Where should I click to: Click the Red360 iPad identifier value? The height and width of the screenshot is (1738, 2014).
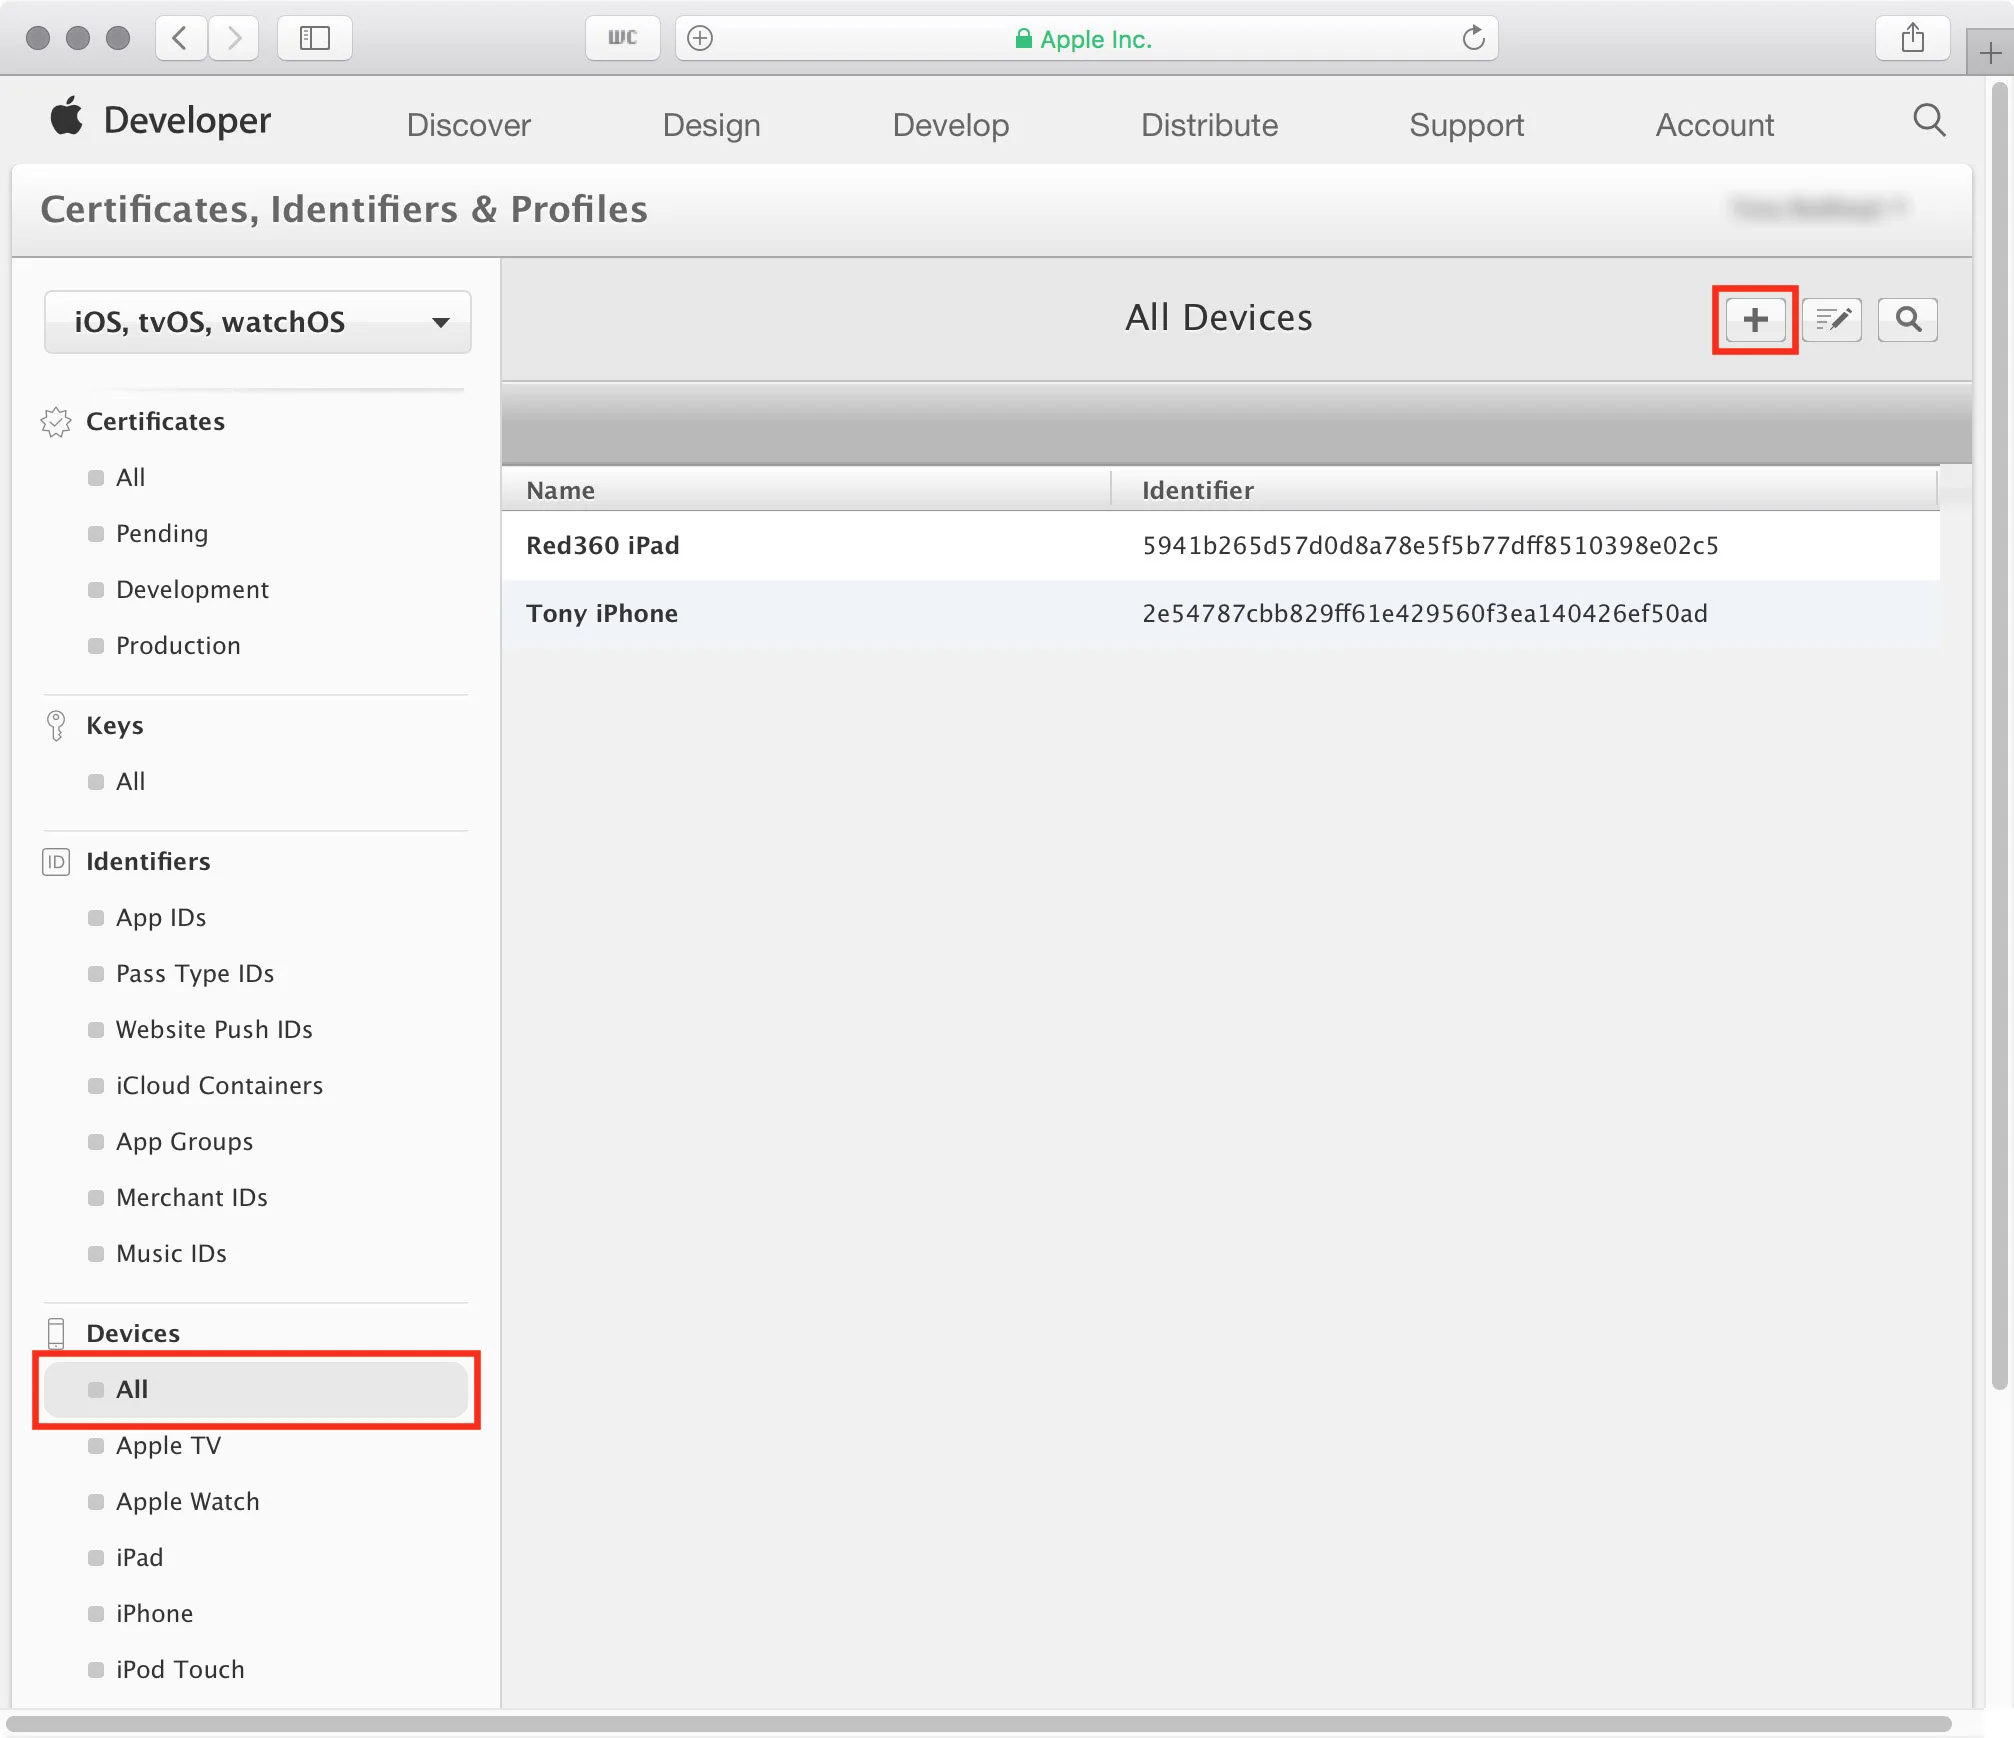tap(1430, 545)
